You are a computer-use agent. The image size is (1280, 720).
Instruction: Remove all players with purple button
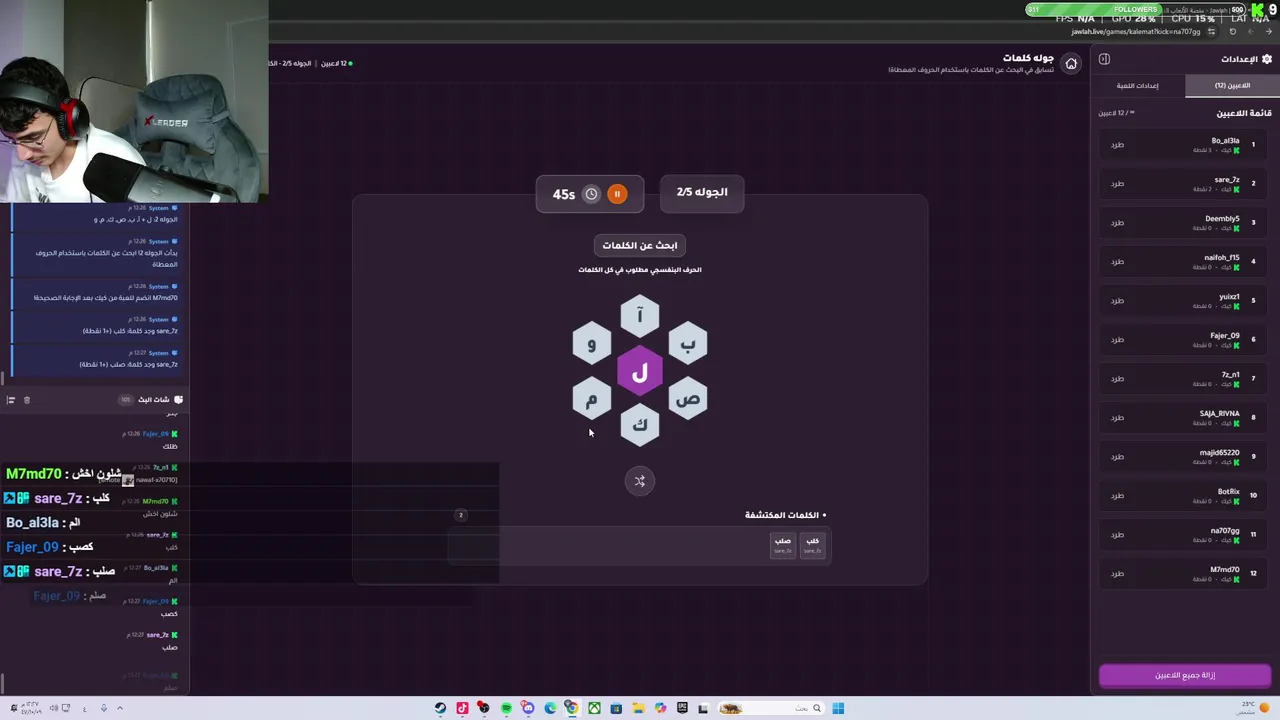[x=1185, y=675]
